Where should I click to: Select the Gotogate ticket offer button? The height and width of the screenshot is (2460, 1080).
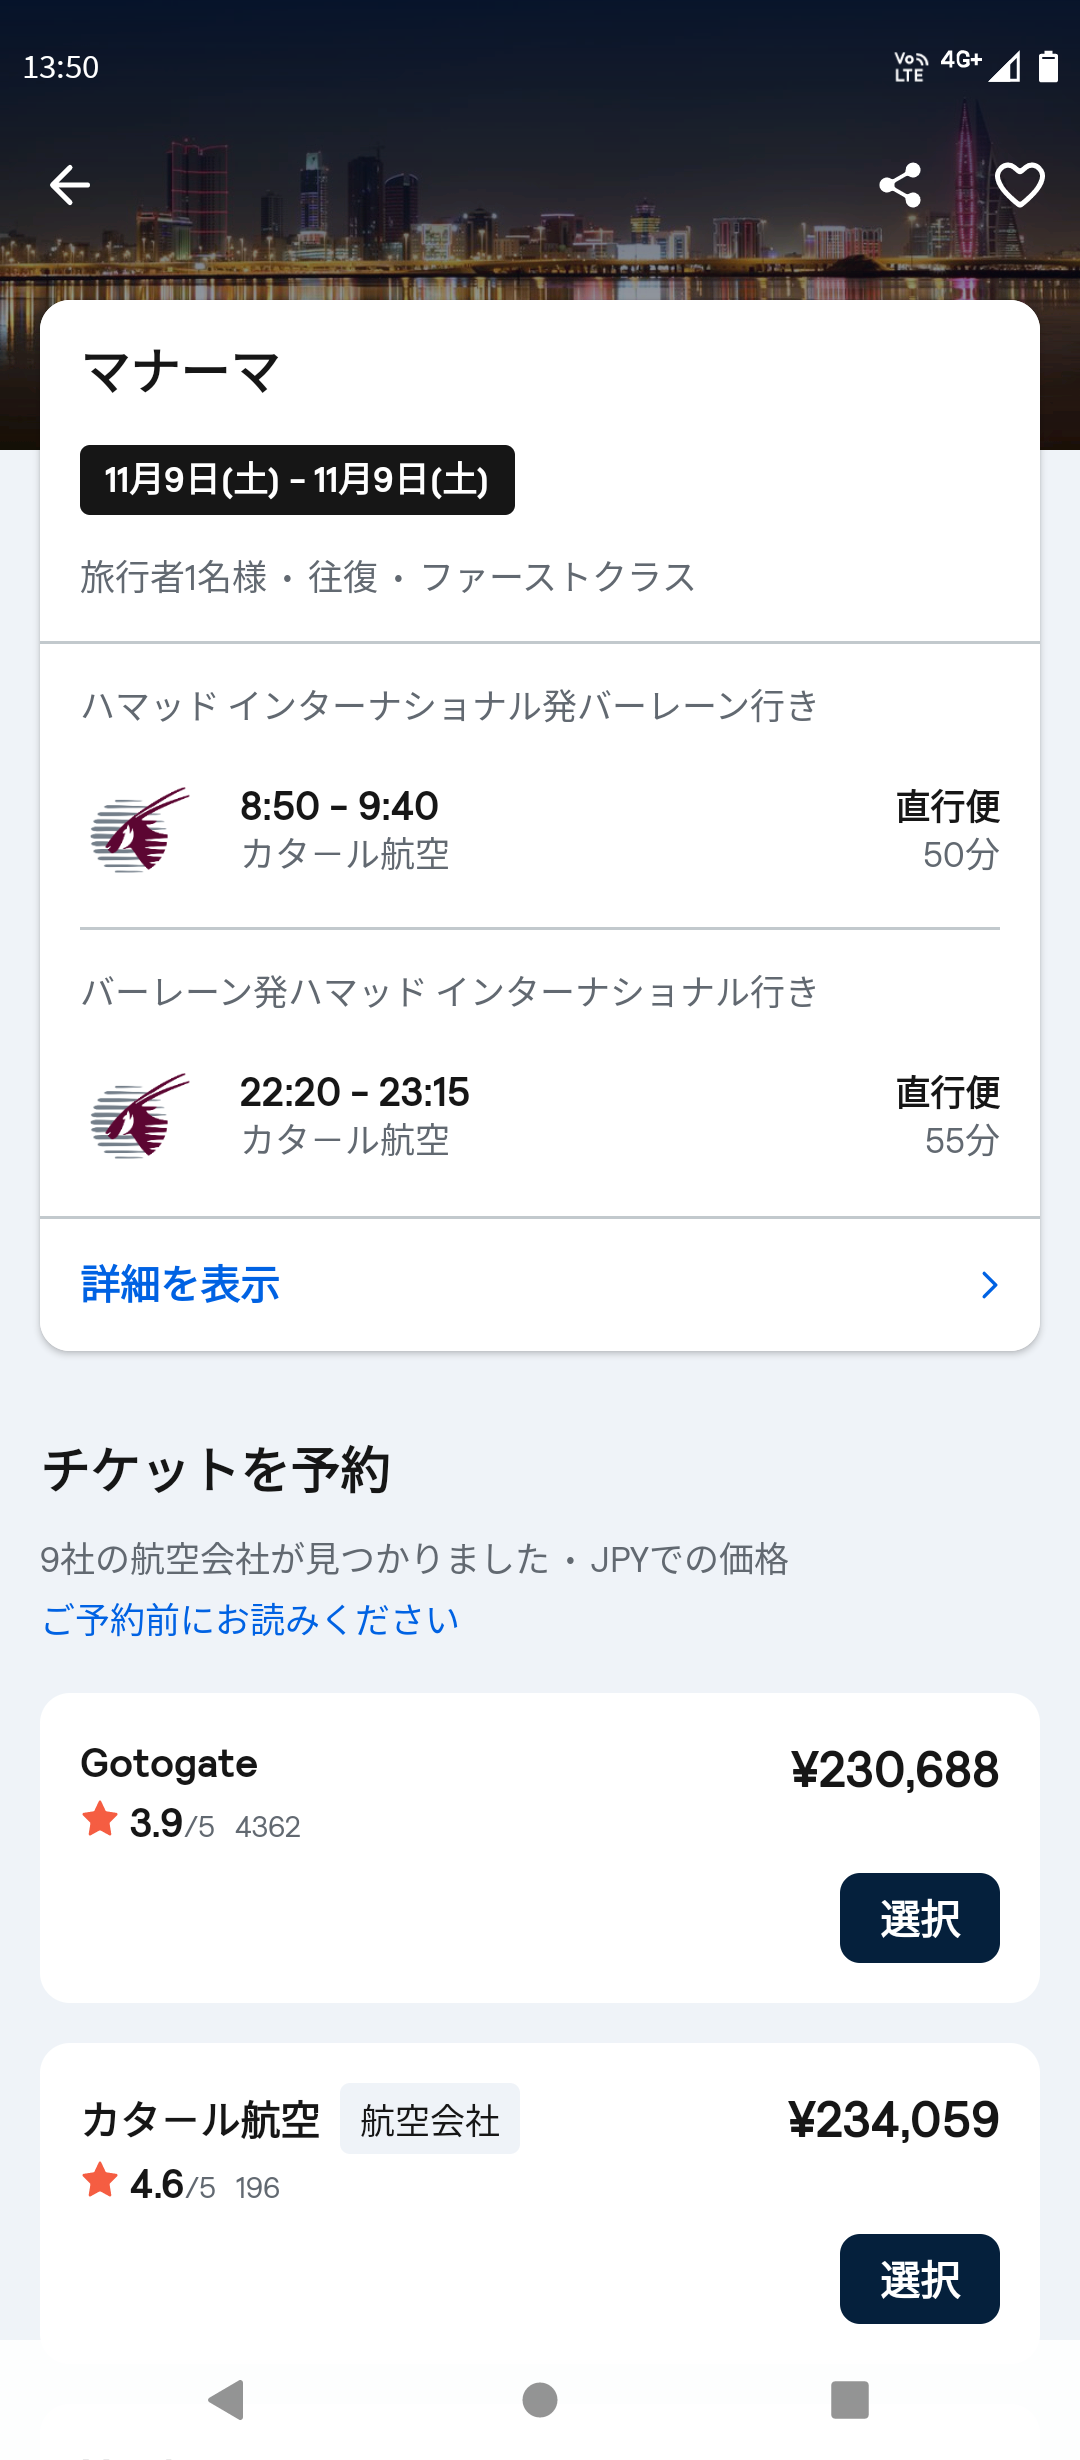tap(919, 1918)
